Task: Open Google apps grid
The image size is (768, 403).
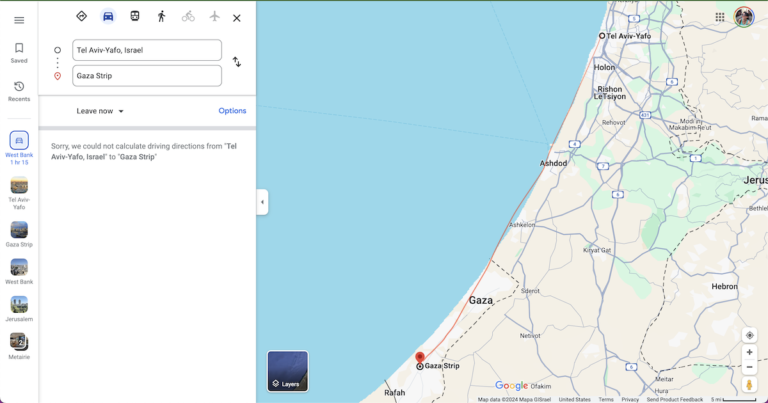Action: (x=720, y=17)
